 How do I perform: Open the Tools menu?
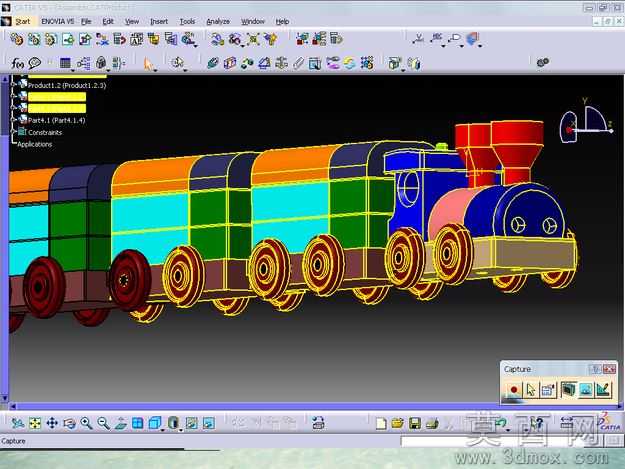click(187, 22)
